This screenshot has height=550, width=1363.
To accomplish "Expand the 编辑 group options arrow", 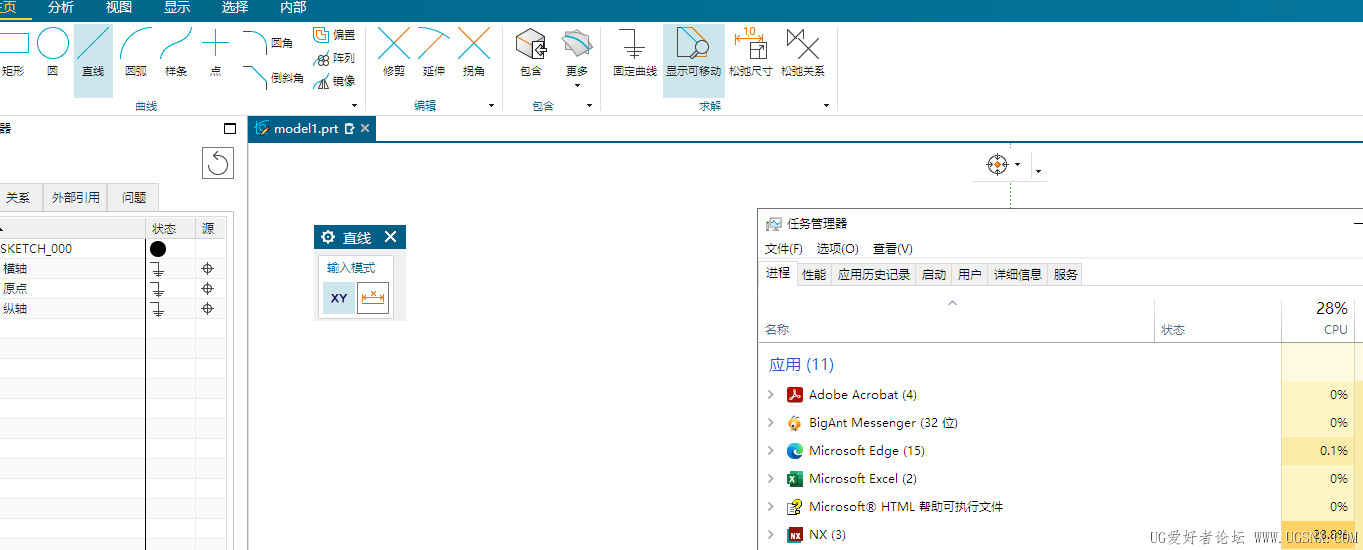I will 491,106.
